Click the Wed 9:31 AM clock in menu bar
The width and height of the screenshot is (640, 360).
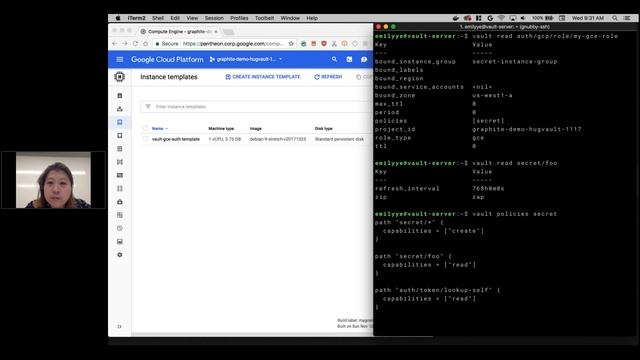pyautogui.click(x=588, y=18)
